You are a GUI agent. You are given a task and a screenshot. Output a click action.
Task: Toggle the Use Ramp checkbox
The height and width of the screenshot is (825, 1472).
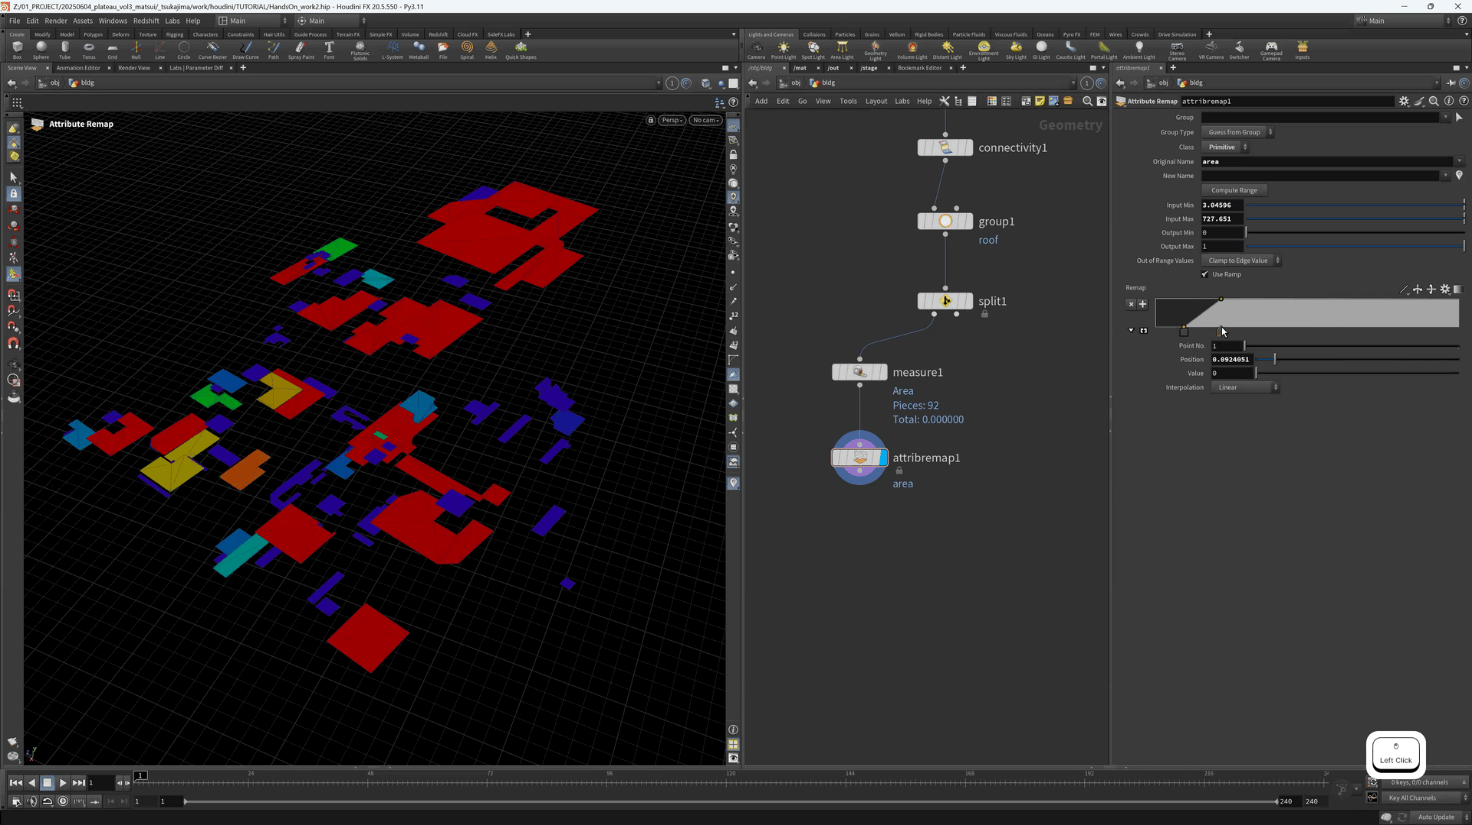[1205, 274]
